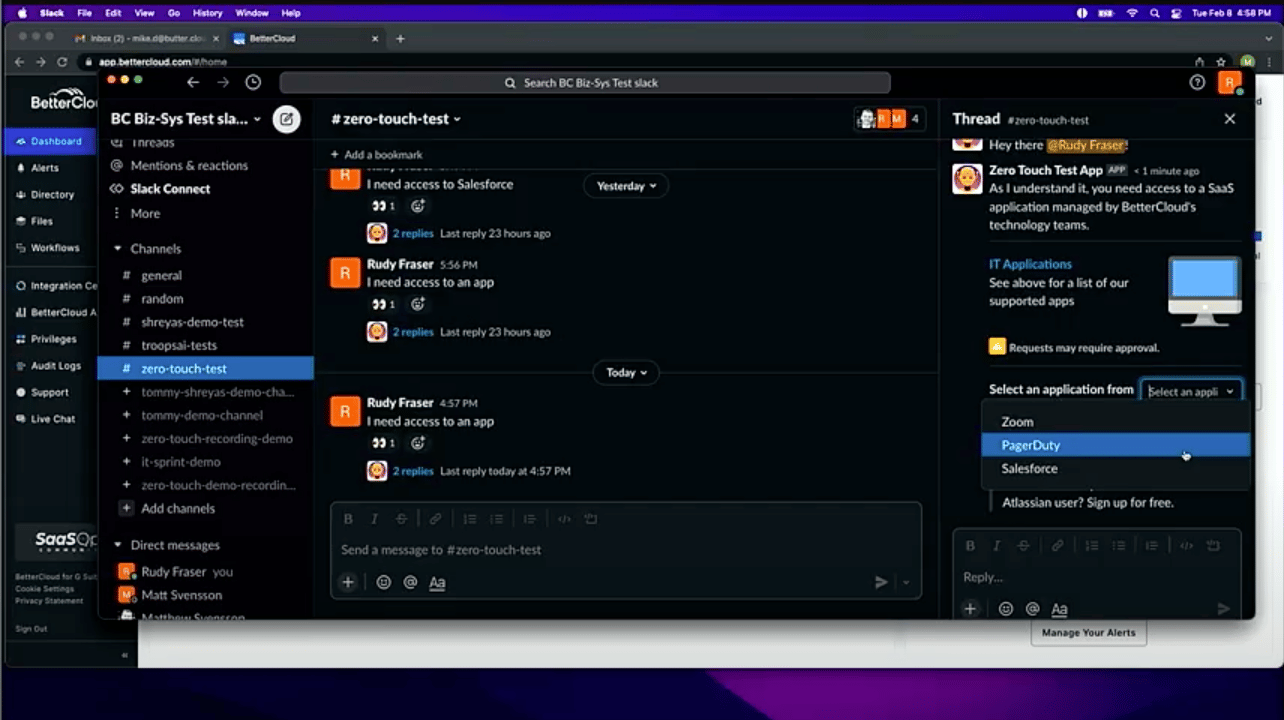The width and height of the screenshot is (1284, 720).
Task: Add reaction icon on Today's Rudy Fraser message
Action: [418, 443]
